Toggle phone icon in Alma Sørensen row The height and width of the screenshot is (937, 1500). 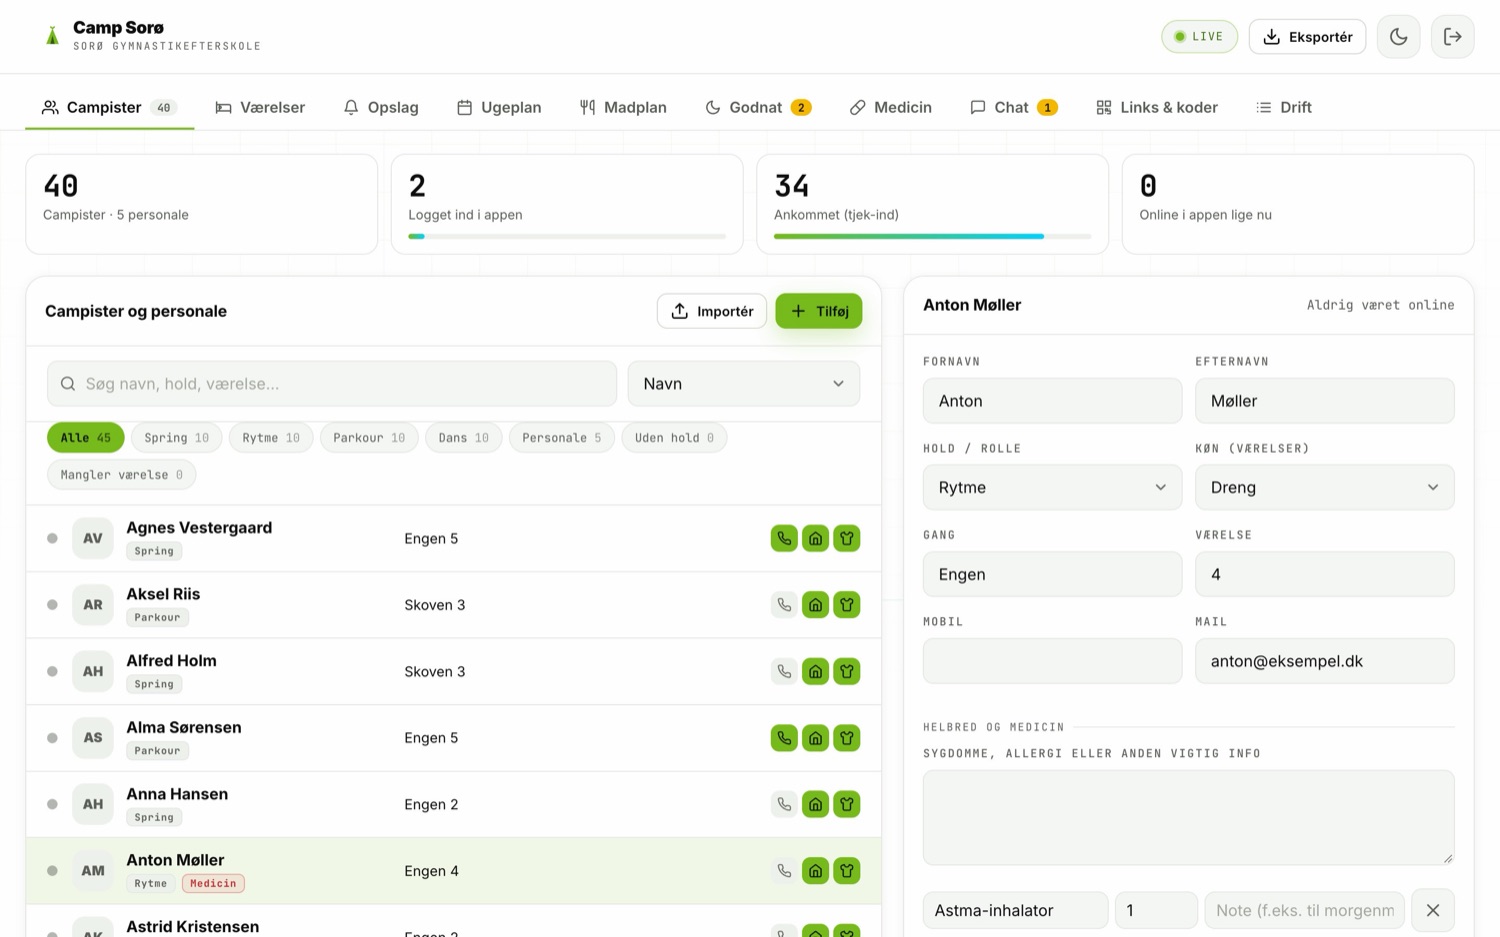click(x=784, y=738)
